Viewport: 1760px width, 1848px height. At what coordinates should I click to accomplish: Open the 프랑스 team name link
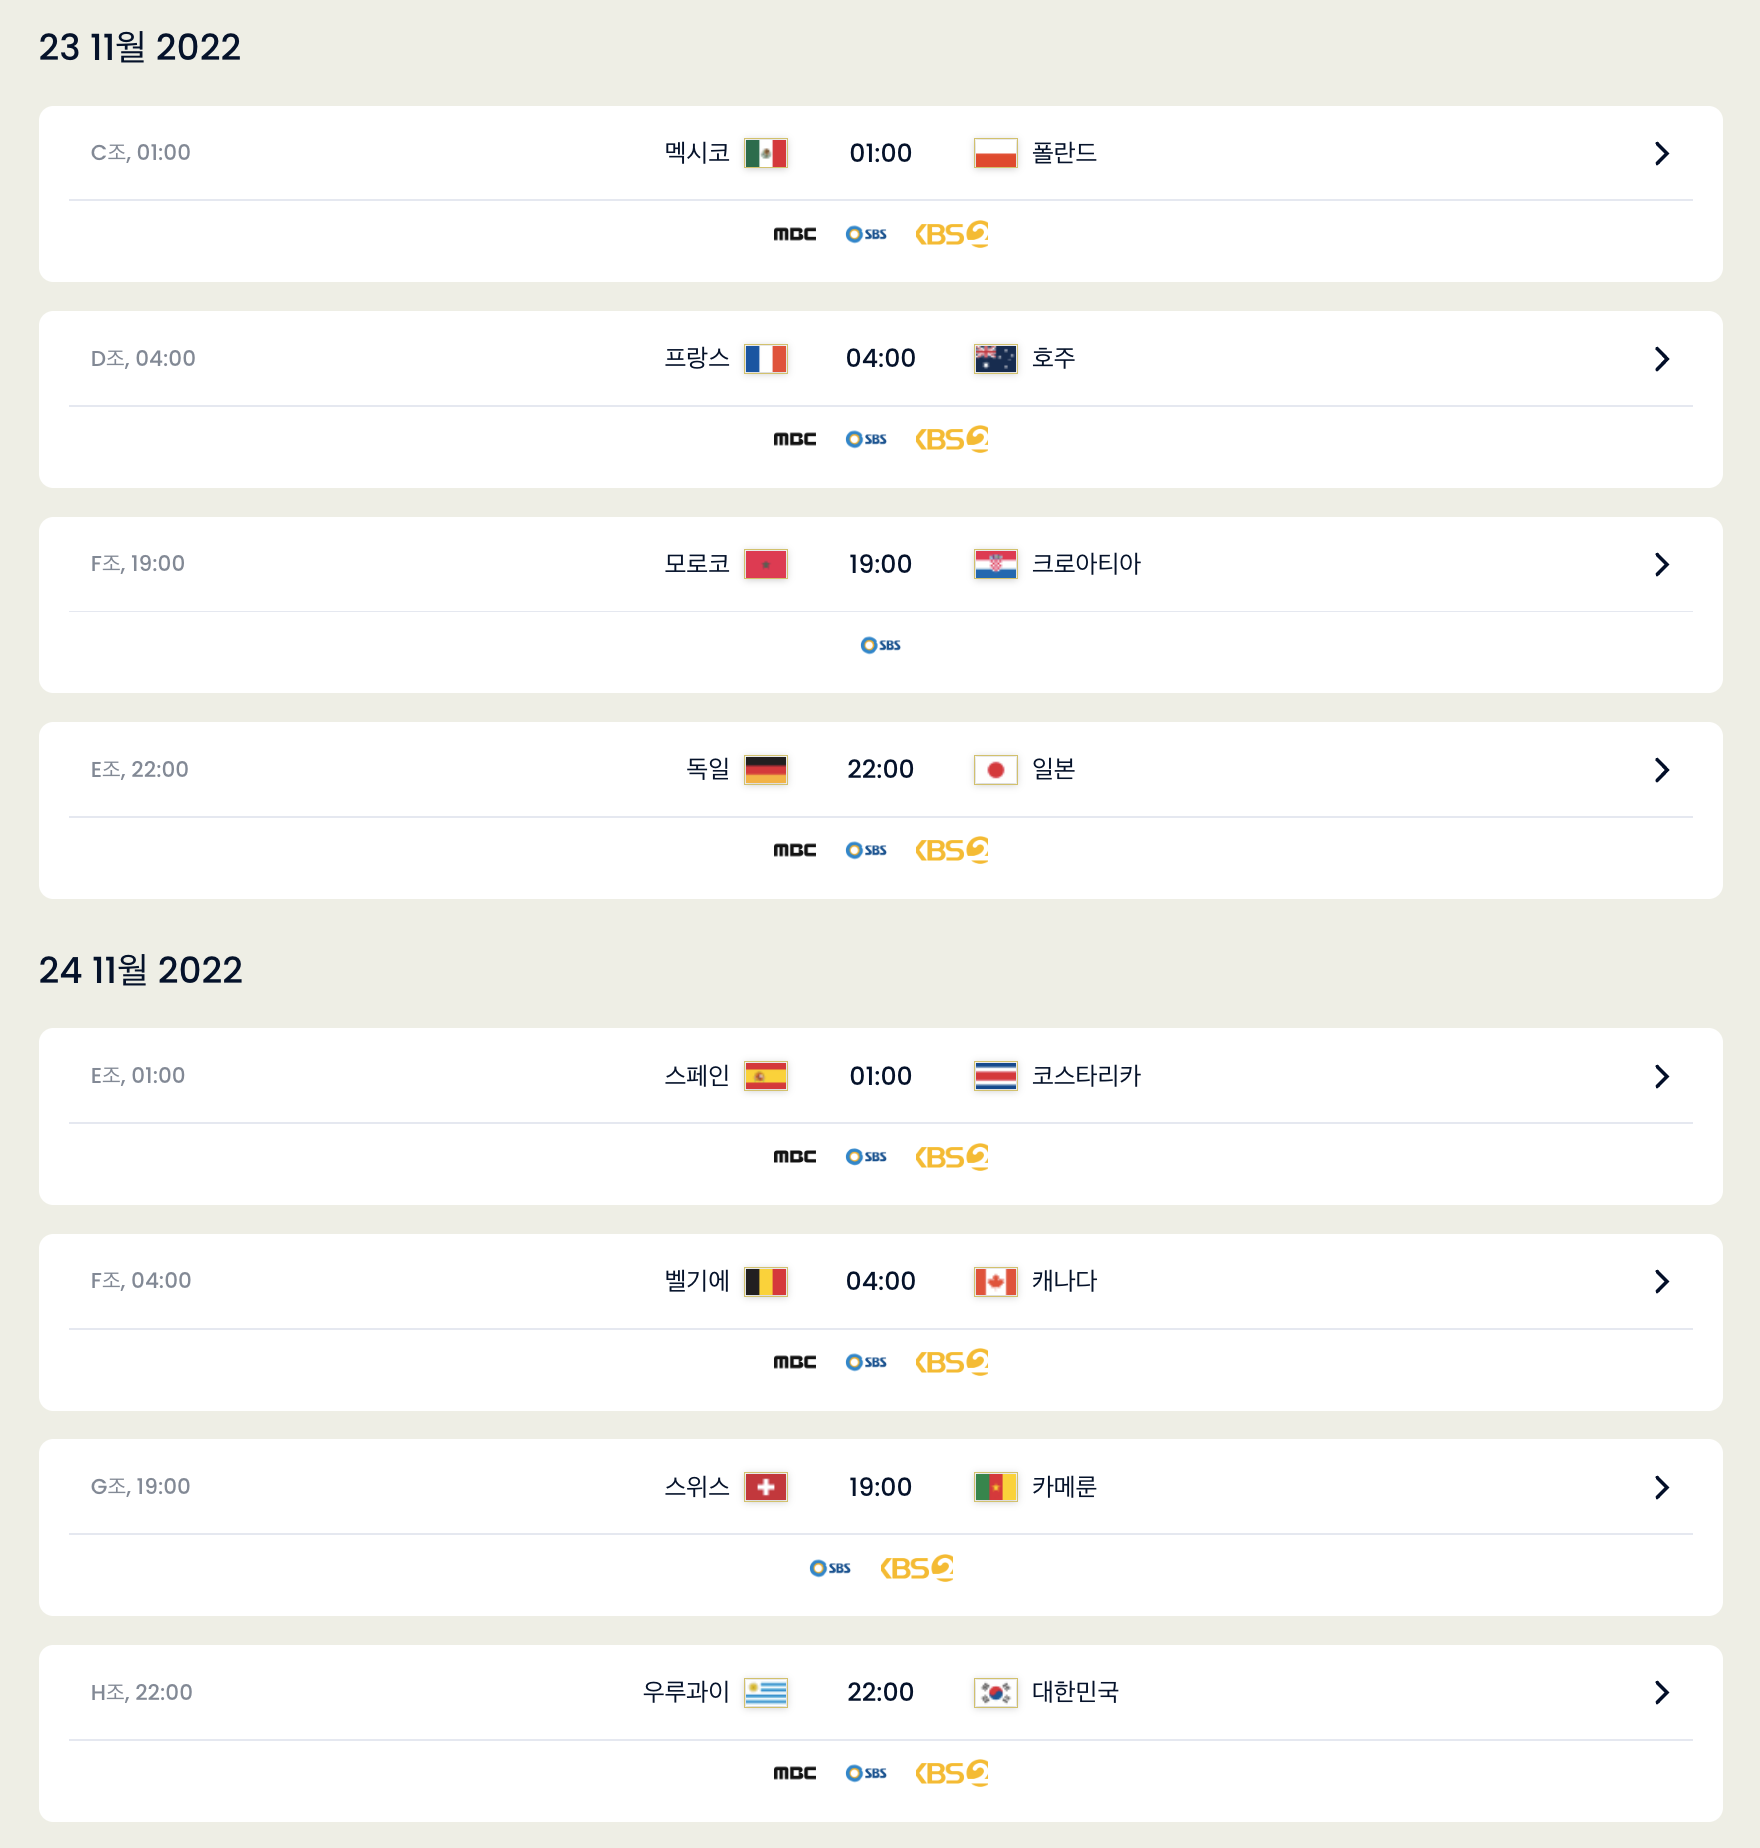(x=697, y=358)
